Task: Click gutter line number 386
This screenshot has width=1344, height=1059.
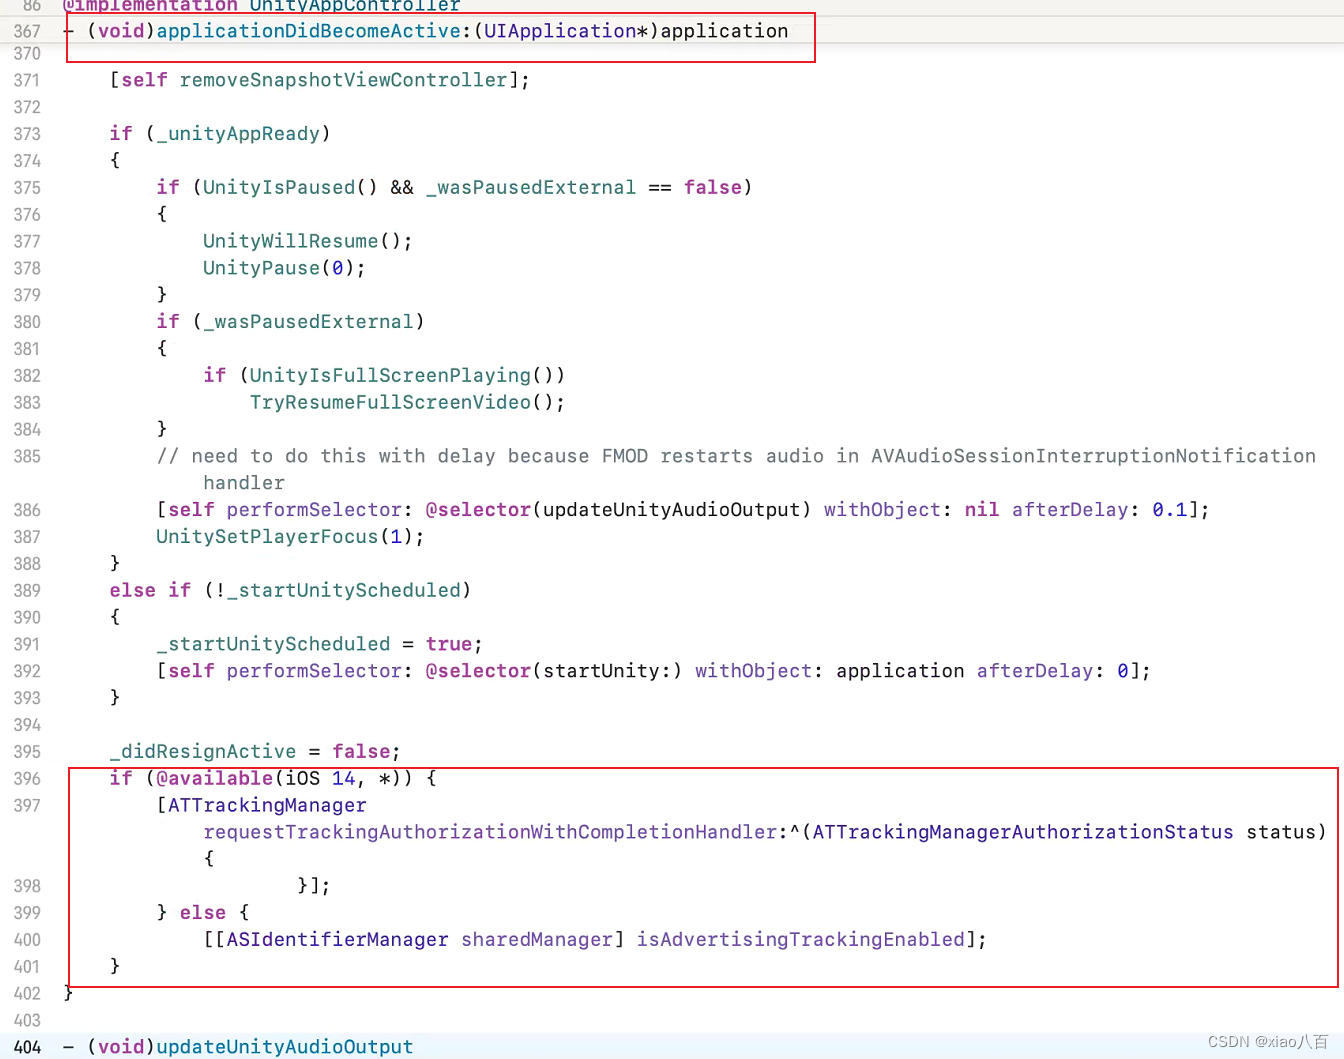Action: pyautogui.click(x=27, y=510)
